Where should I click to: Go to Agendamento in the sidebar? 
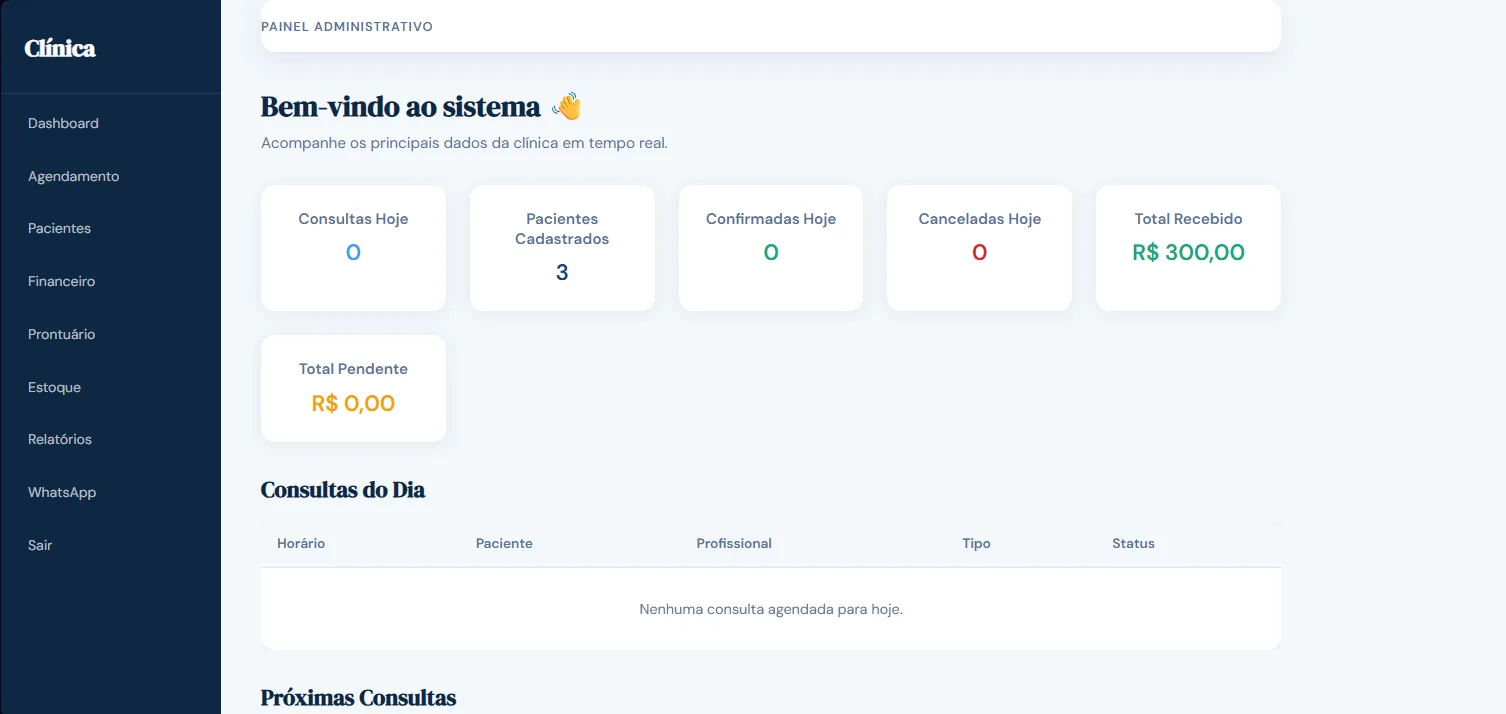click(73, 176)
